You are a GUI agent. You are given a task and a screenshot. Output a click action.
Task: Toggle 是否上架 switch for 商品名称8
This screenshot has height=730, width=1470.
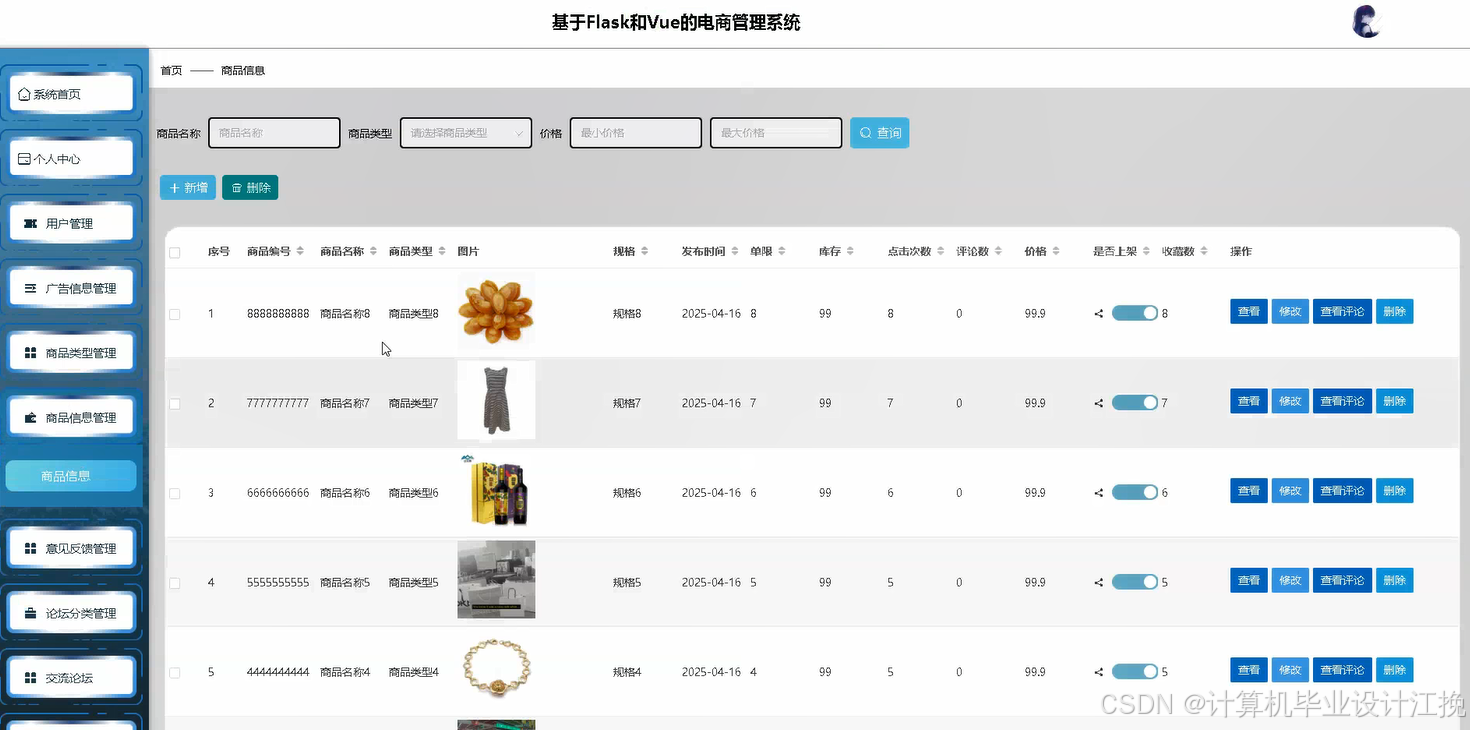[1134, 313]
